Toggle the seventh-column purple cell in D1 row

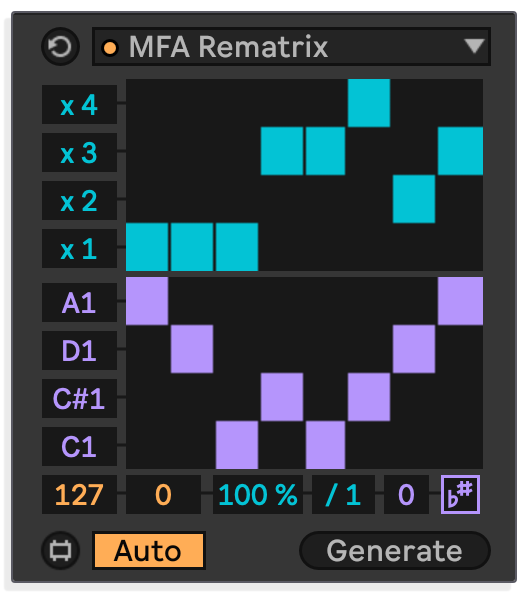click(x=414, y=349)
